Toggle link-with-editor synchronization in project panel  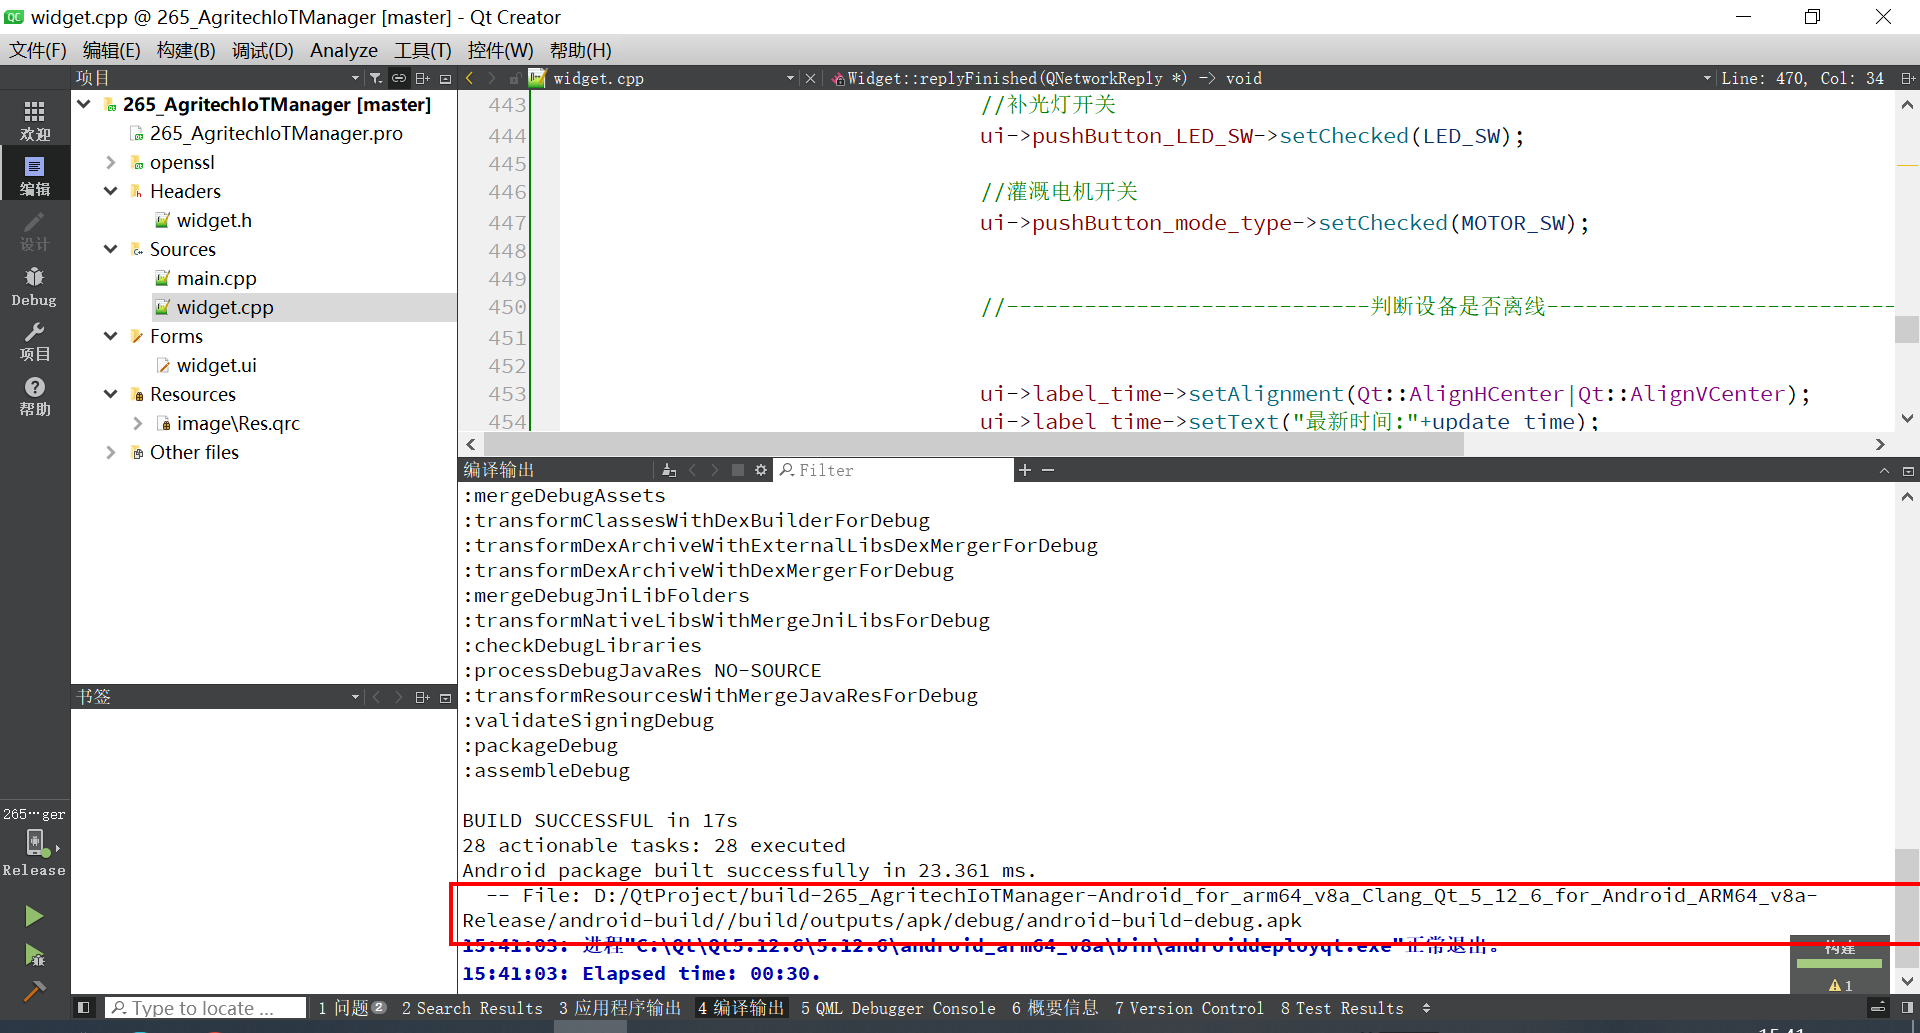pyautogui.click(x=399, y=78)
